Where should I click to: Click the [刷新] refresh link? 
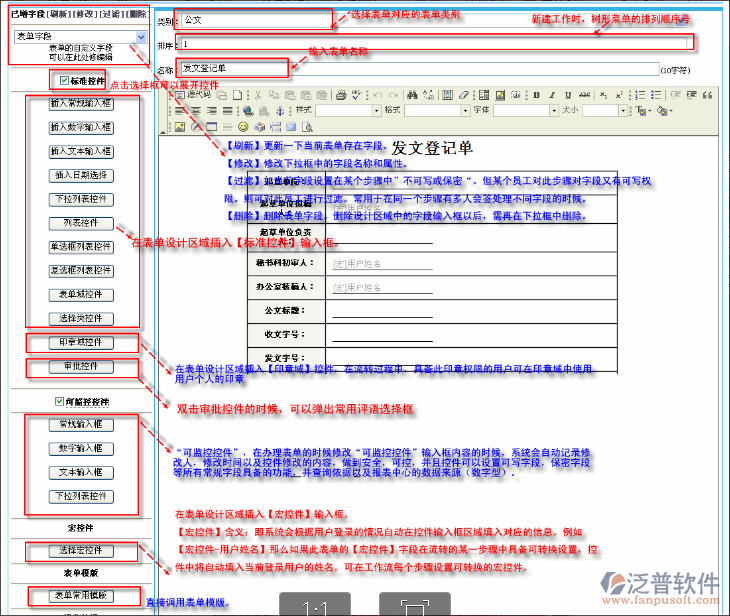(x=59, y=14)
